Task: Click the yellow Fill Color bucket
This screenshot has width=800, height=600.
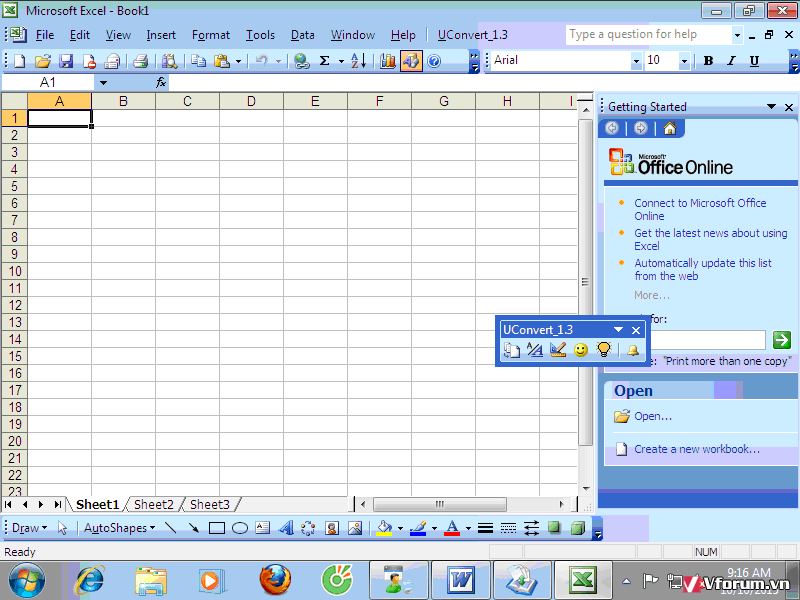Action: 383,528
